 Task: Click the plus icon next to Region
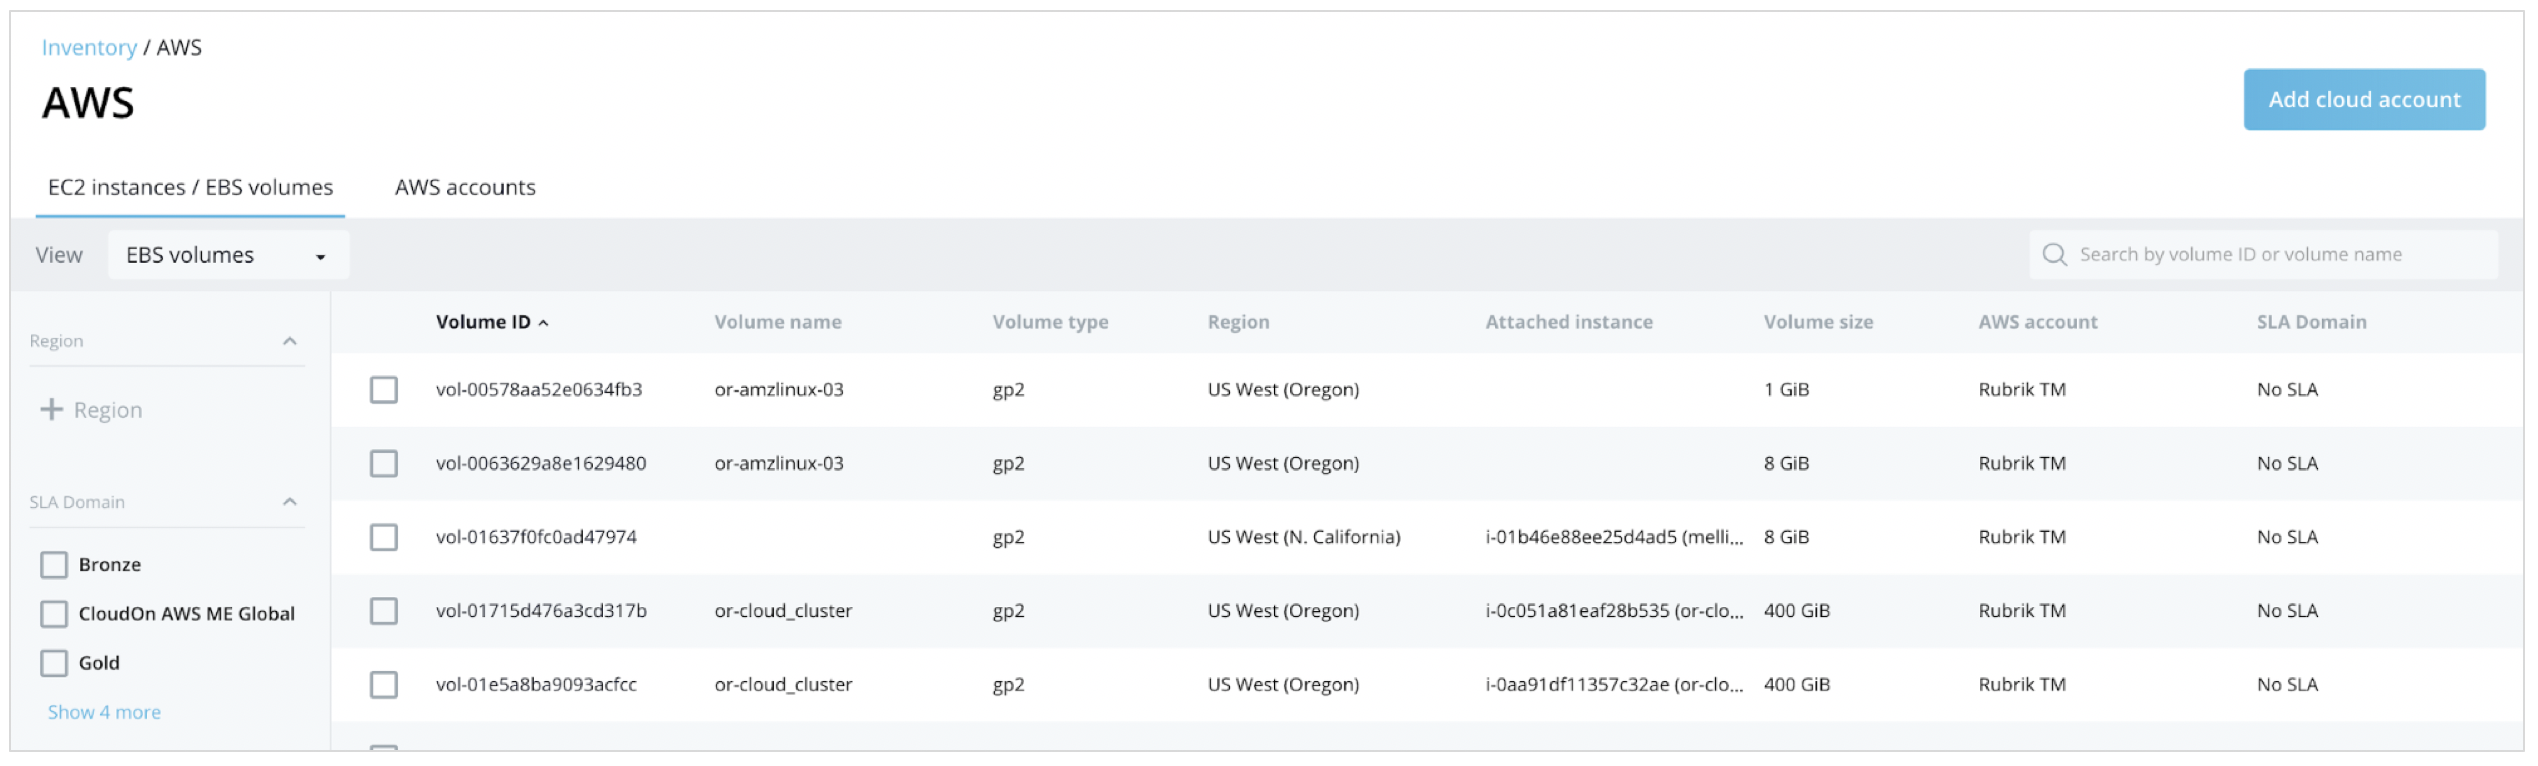tap(51, 410)
